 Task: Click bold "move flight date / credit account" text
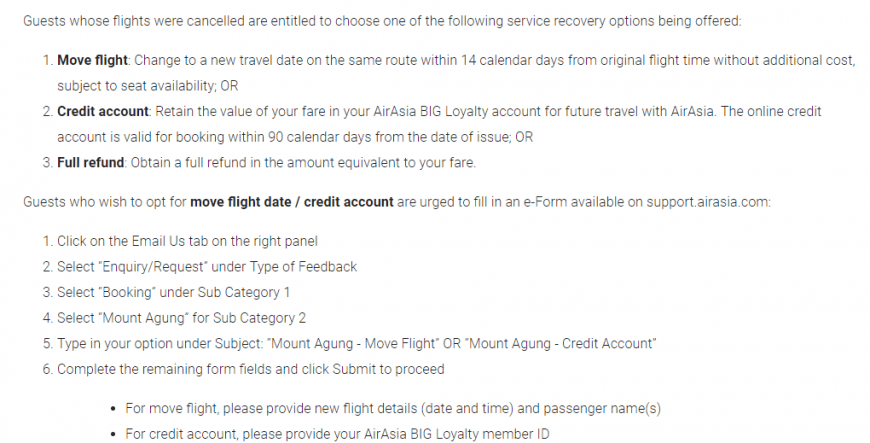point(292,202)
